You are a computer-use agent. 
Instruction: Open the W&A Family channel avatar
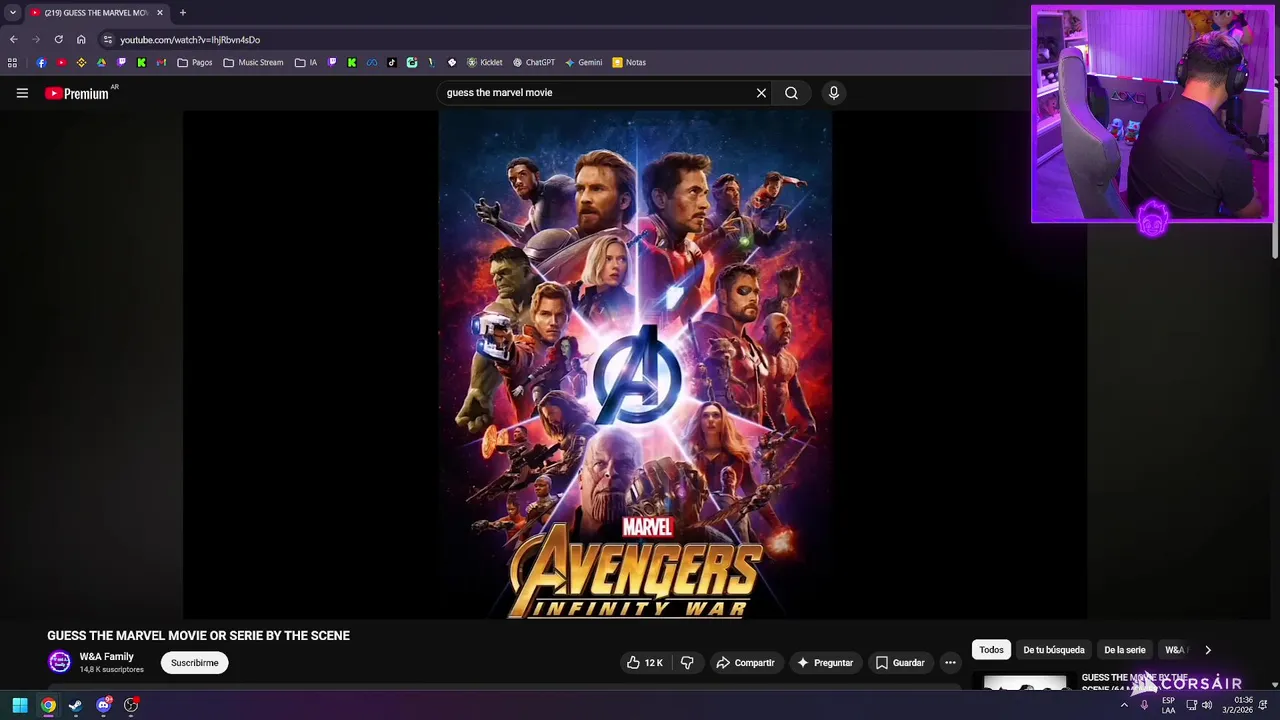[60, 662]
